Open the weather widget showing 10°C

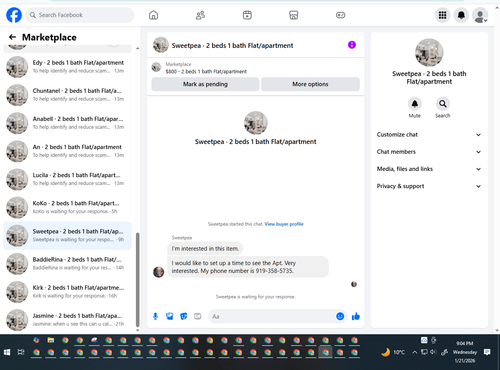pyautogui.click(x=393, y=352)
